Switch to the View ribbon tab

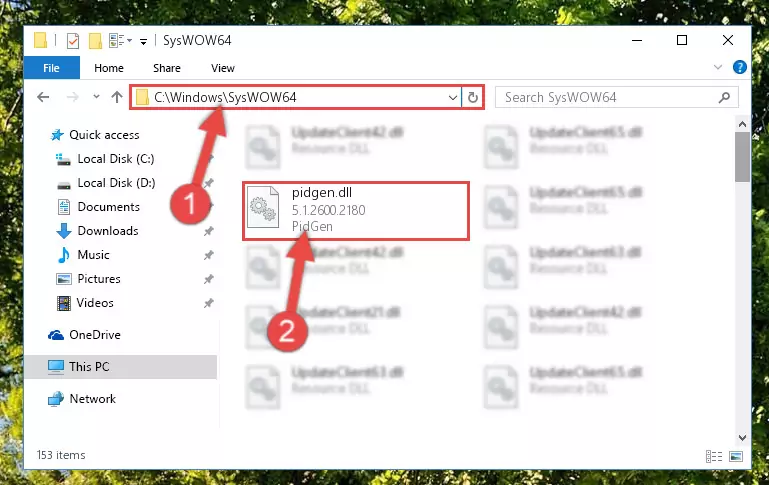223,68
